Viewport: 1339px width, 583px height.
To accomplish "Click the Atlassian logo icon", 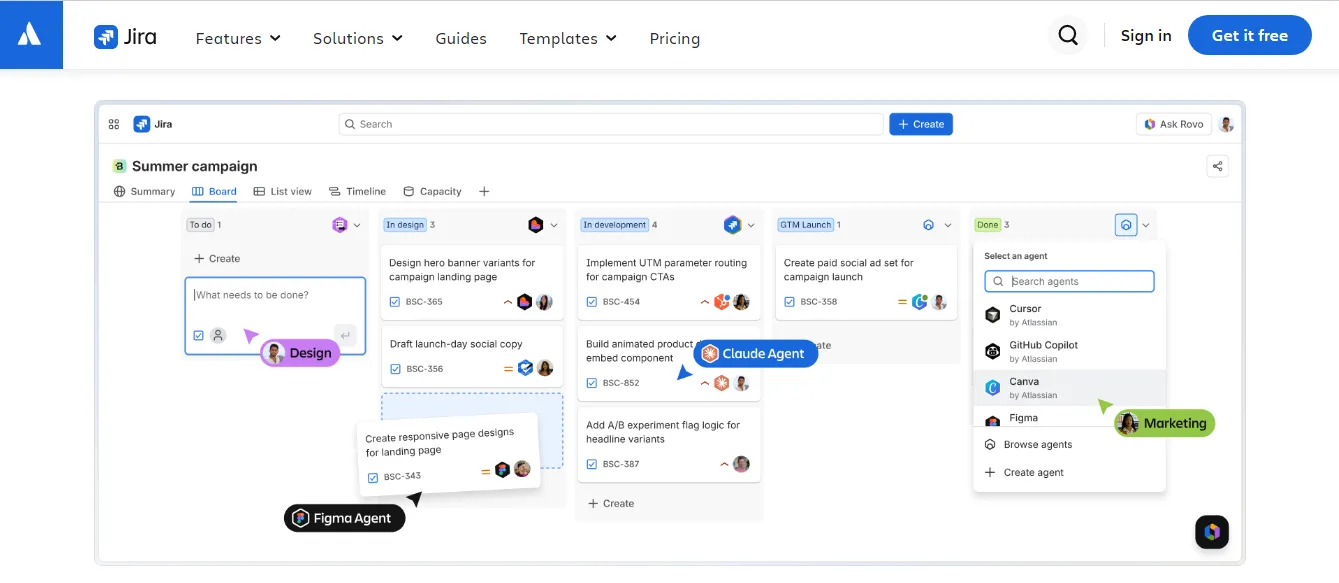I will click(30, 35).
